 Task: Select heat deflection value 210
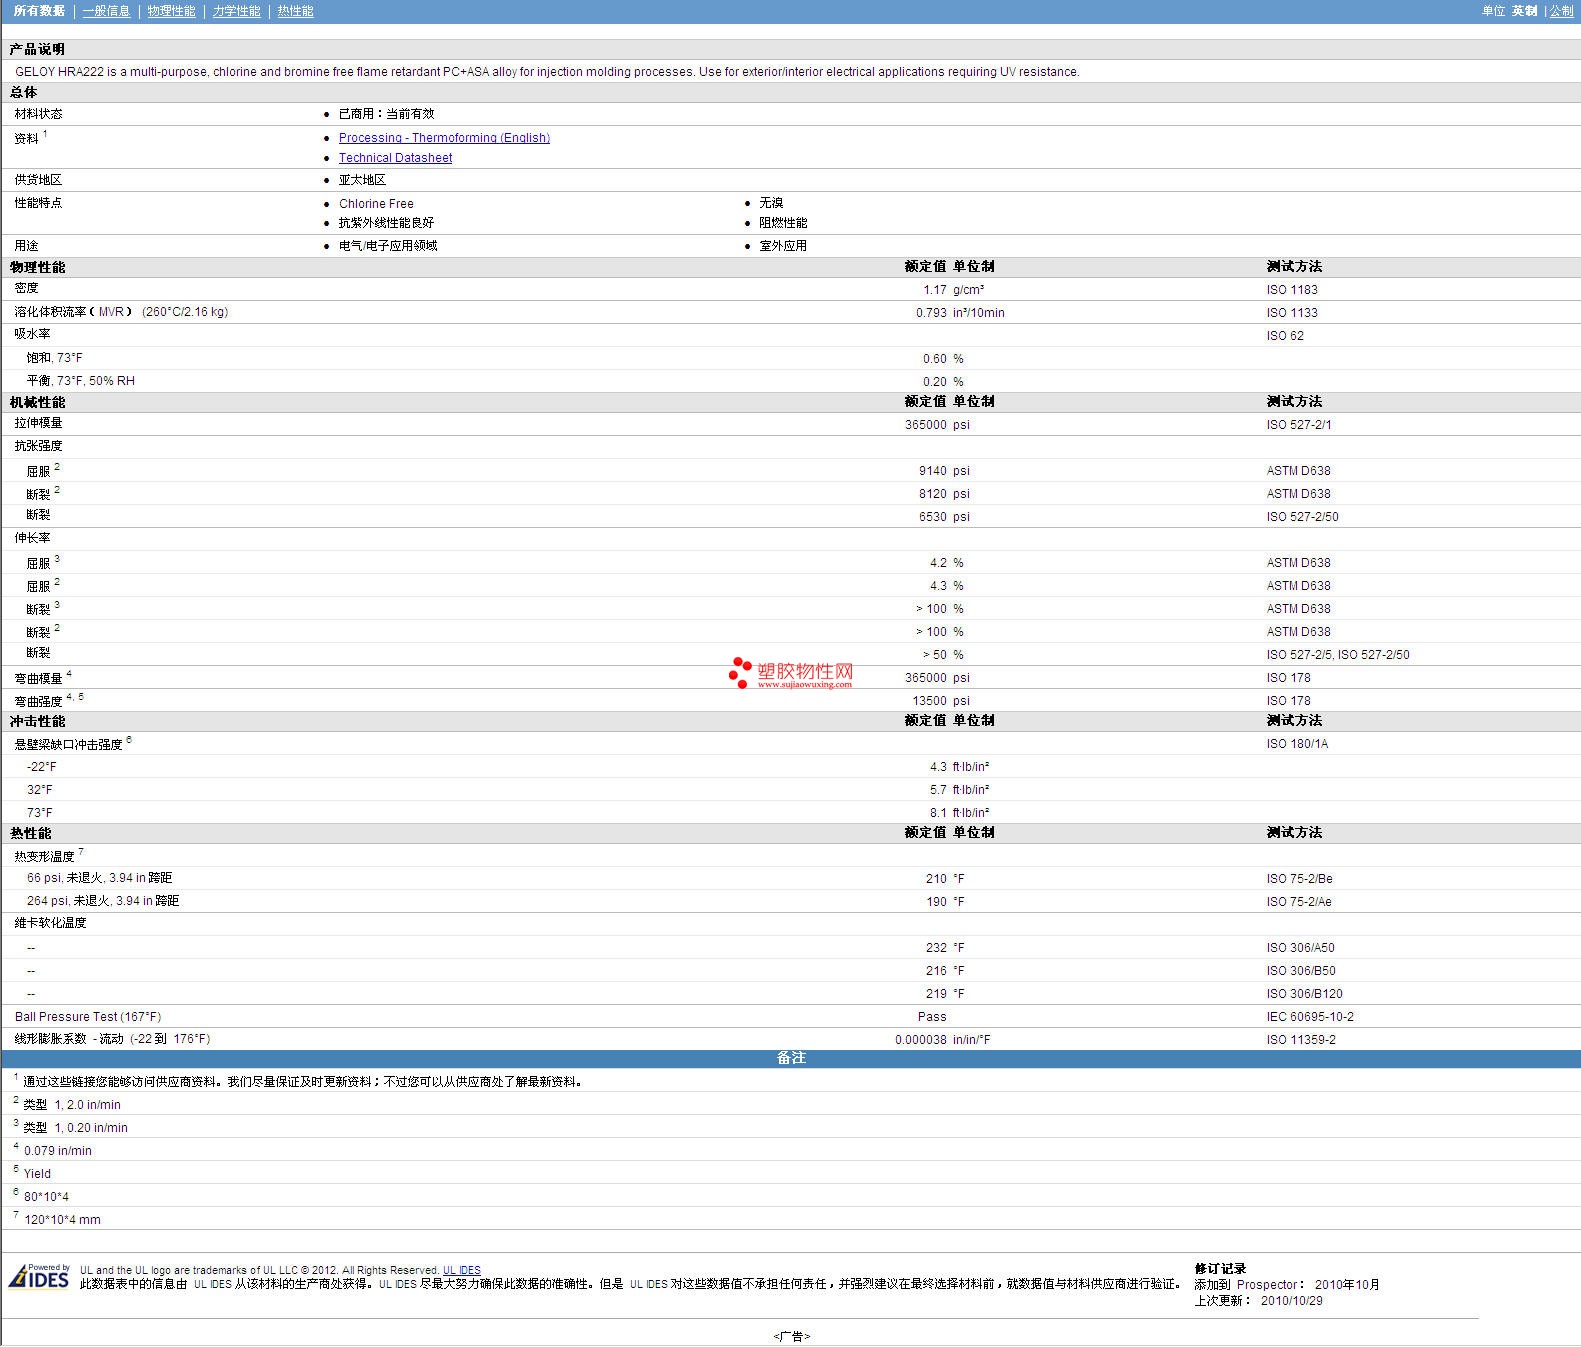pyautogui.click(x=936, y=879)
